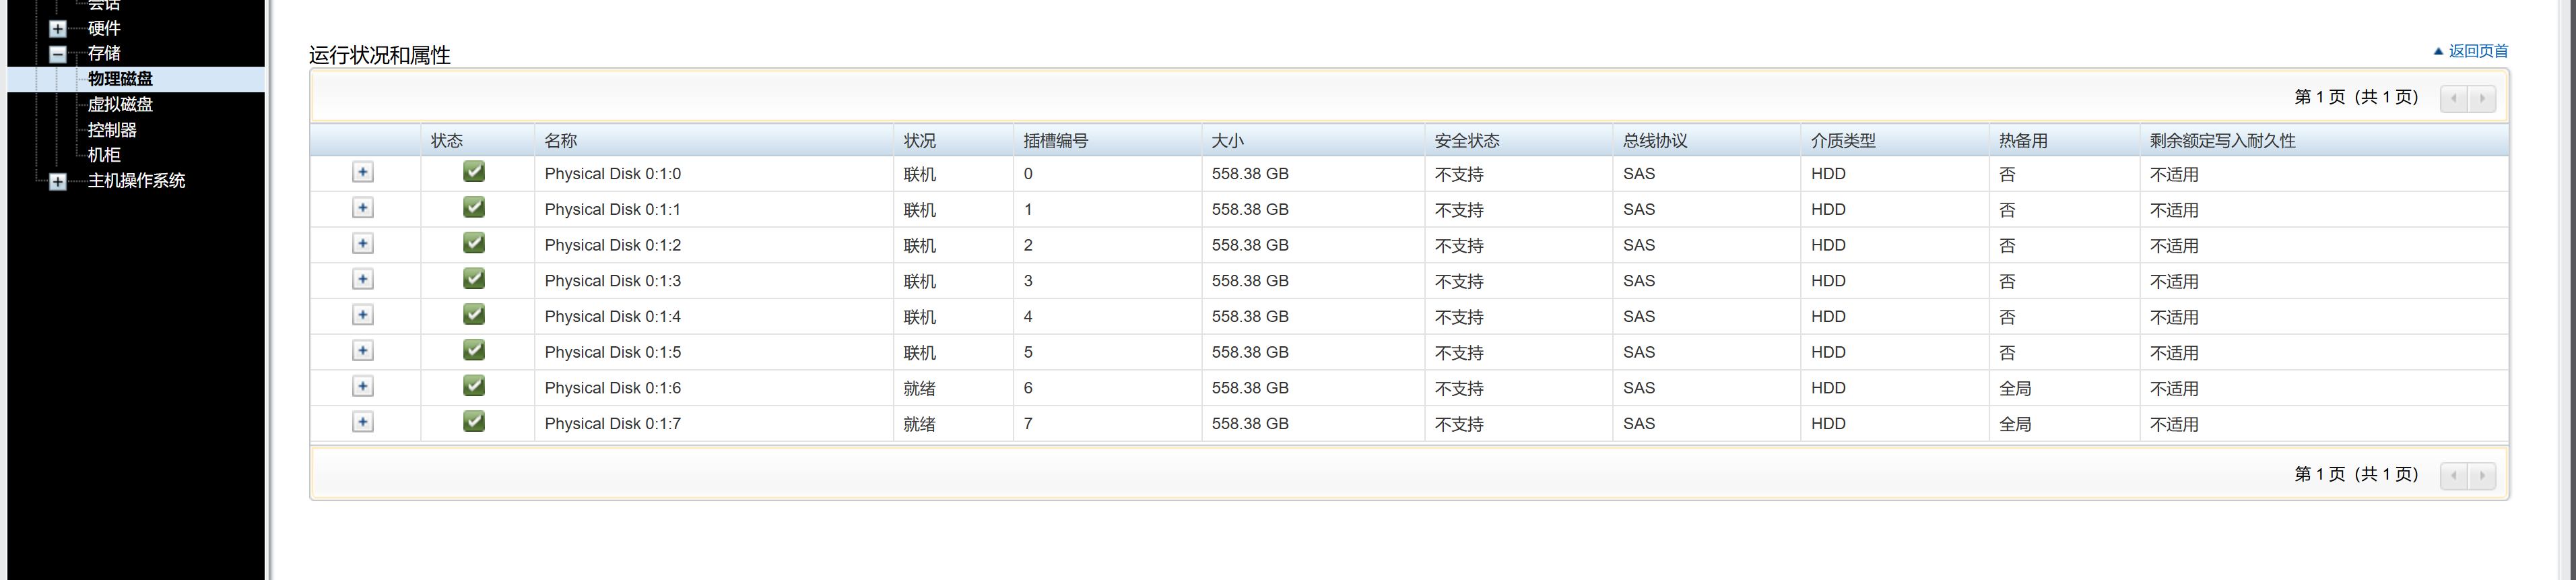Screen dimensions: 2576x580
Task: Sort by the 状况 column header
Action: coord(920,141)
